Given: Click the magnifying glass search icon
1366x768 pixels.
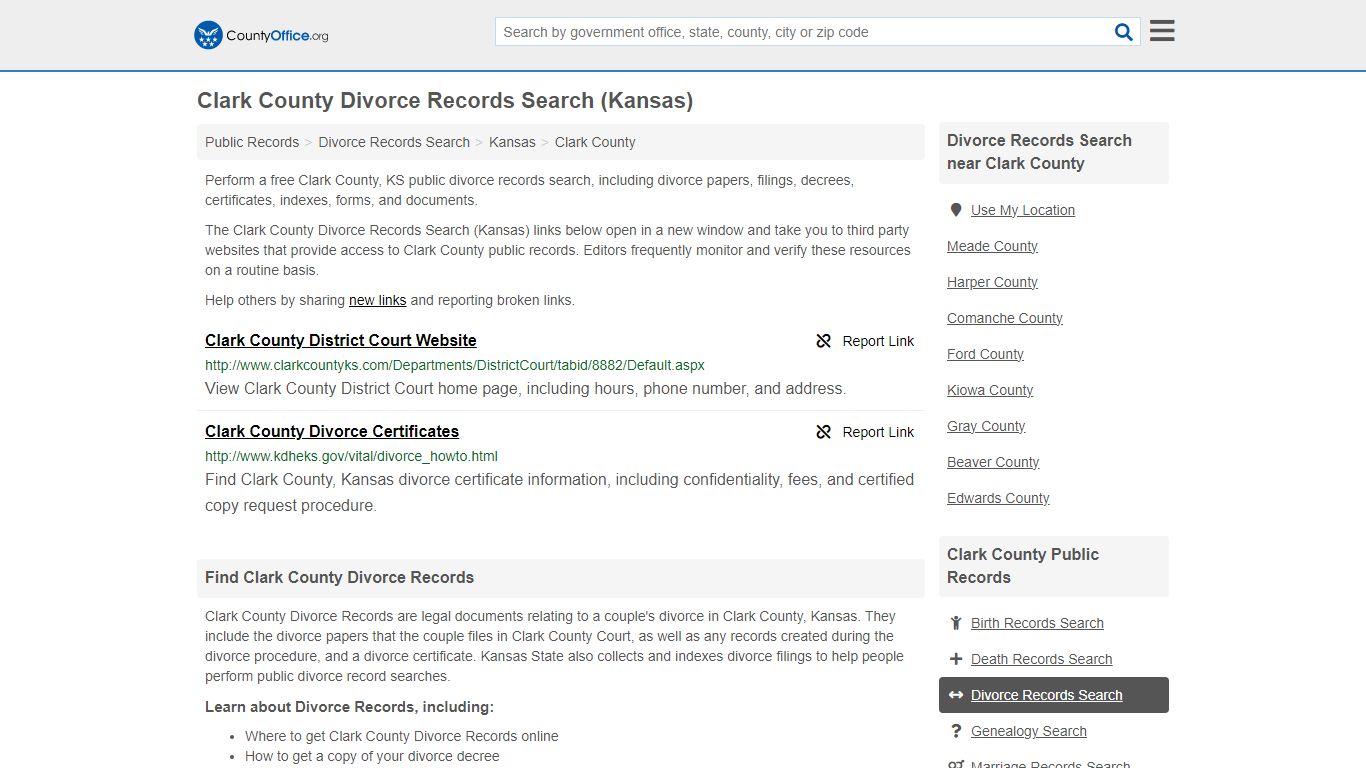Looking at the screenshot, I should pos(1124,32).
